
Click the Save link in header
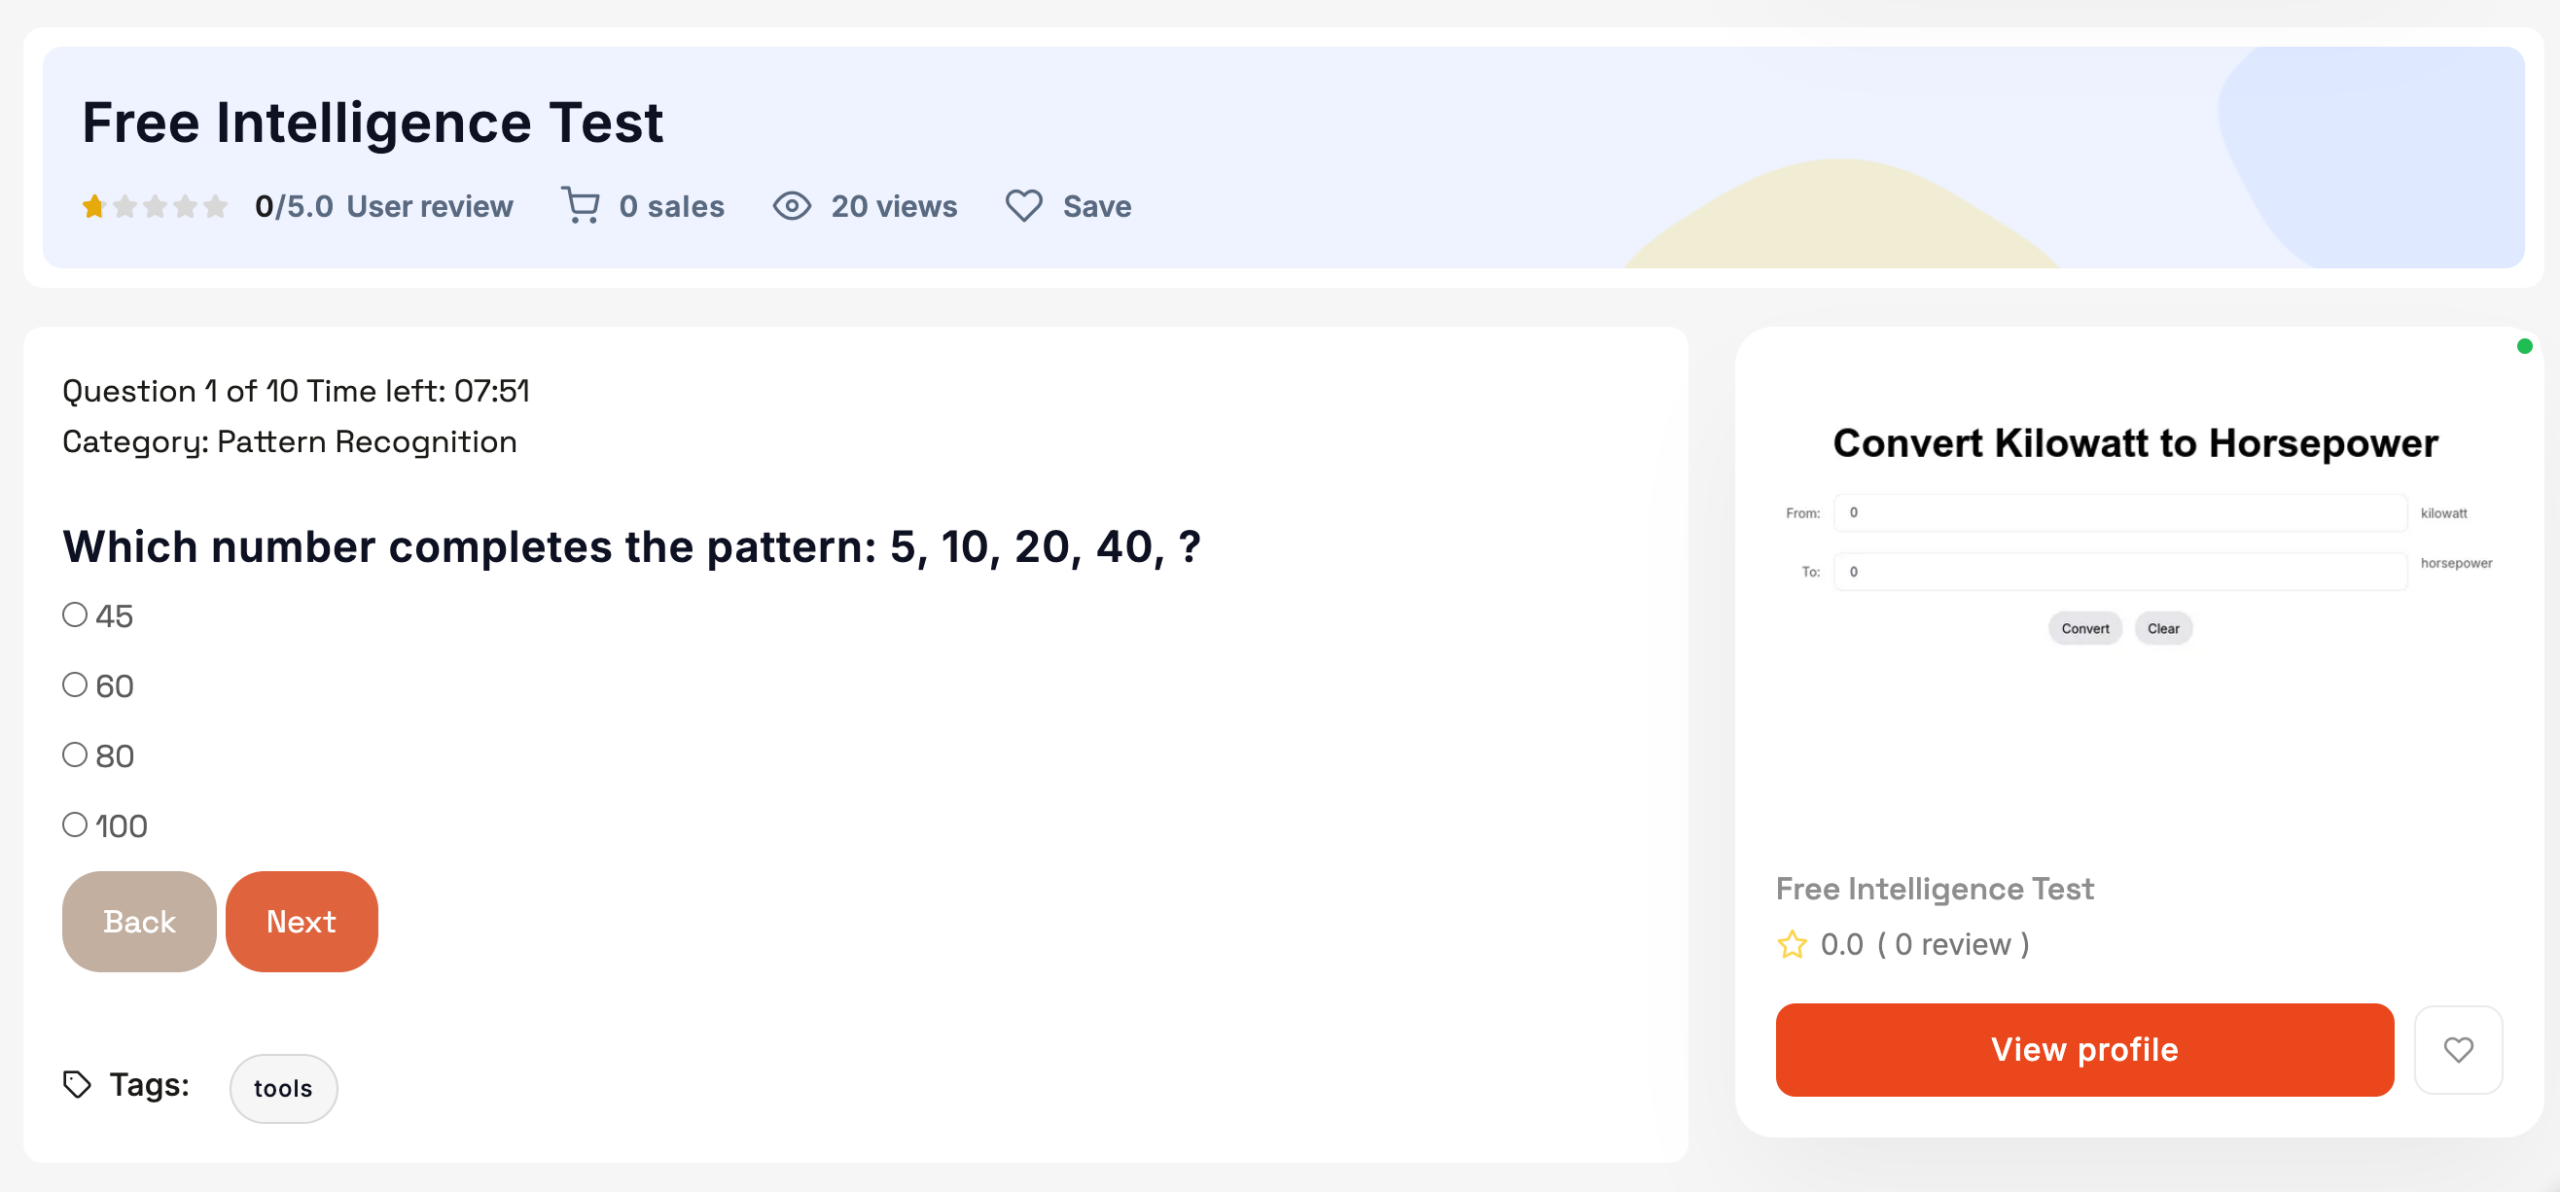pos(1097,206)
